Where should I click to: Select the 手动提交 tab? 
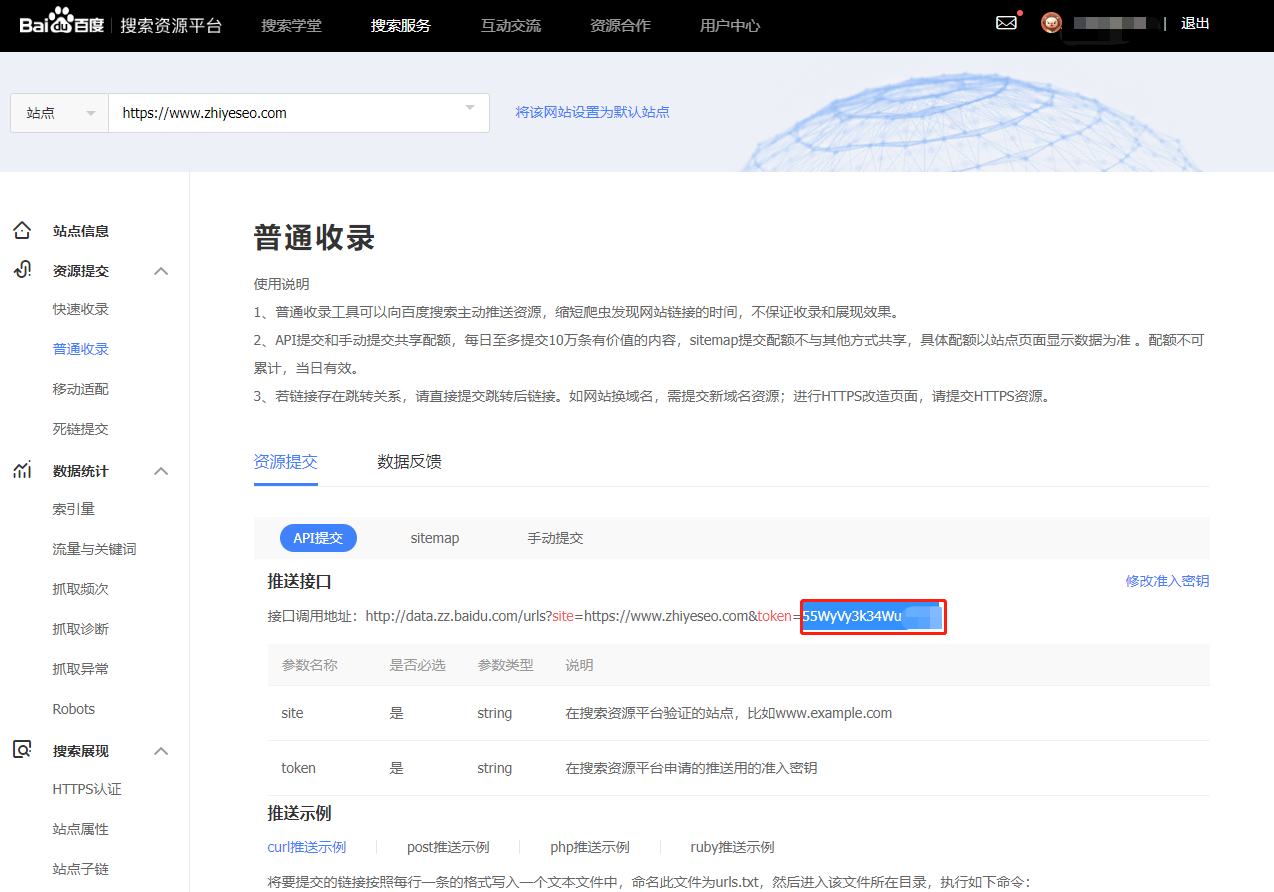point(555,538)
